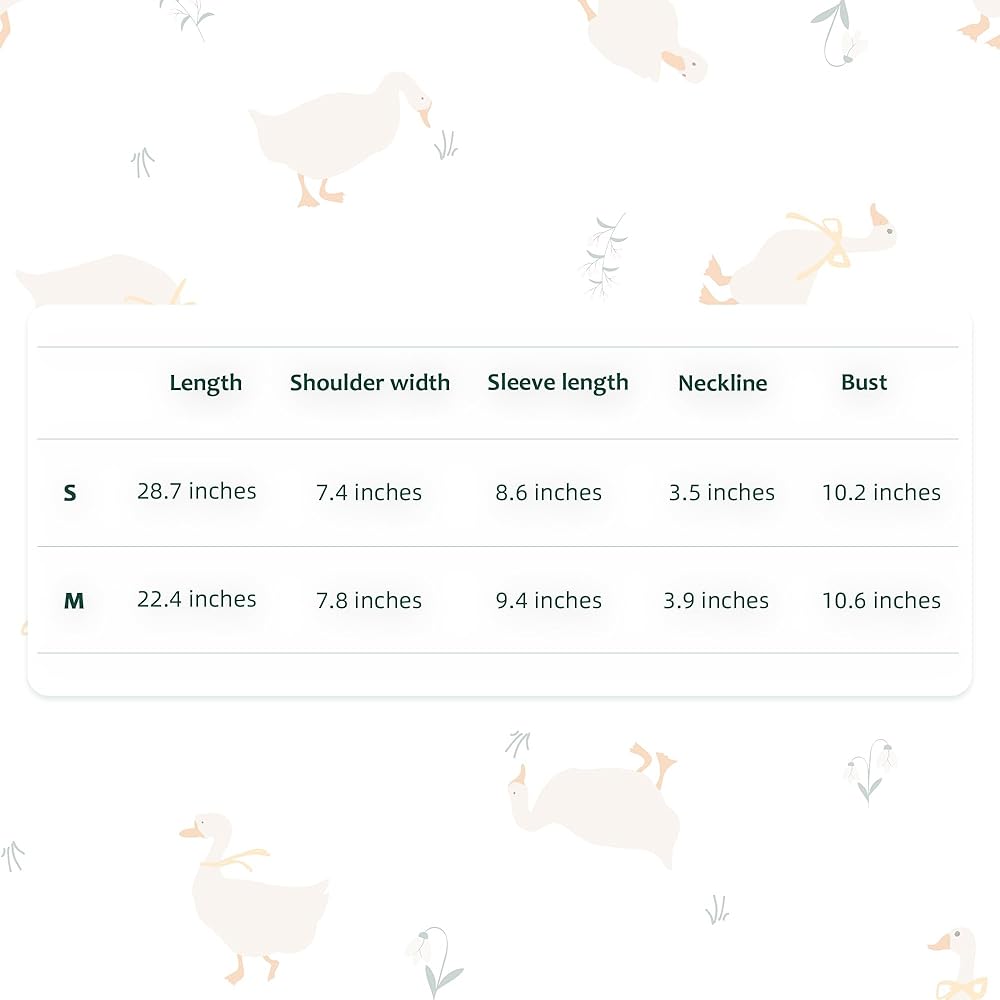
Task: Click the goose pecking at grass
Action: click(x=338, y=135)
